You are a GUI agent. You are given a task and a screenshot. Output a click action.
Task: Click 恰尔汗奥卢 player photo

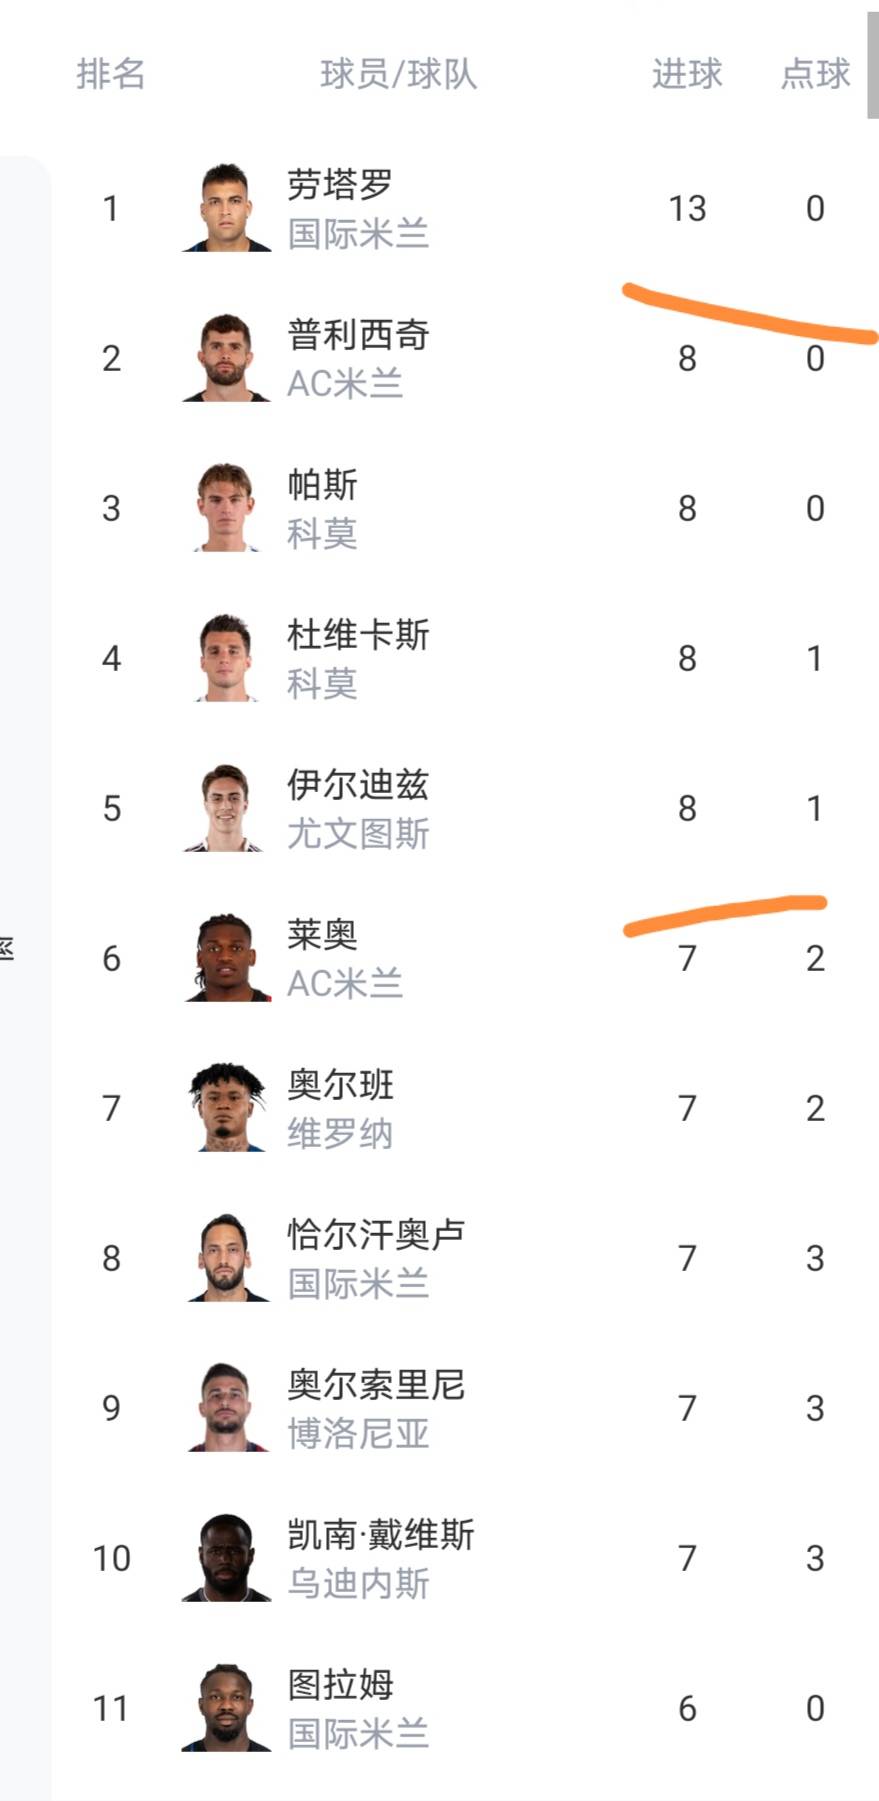227,1258
